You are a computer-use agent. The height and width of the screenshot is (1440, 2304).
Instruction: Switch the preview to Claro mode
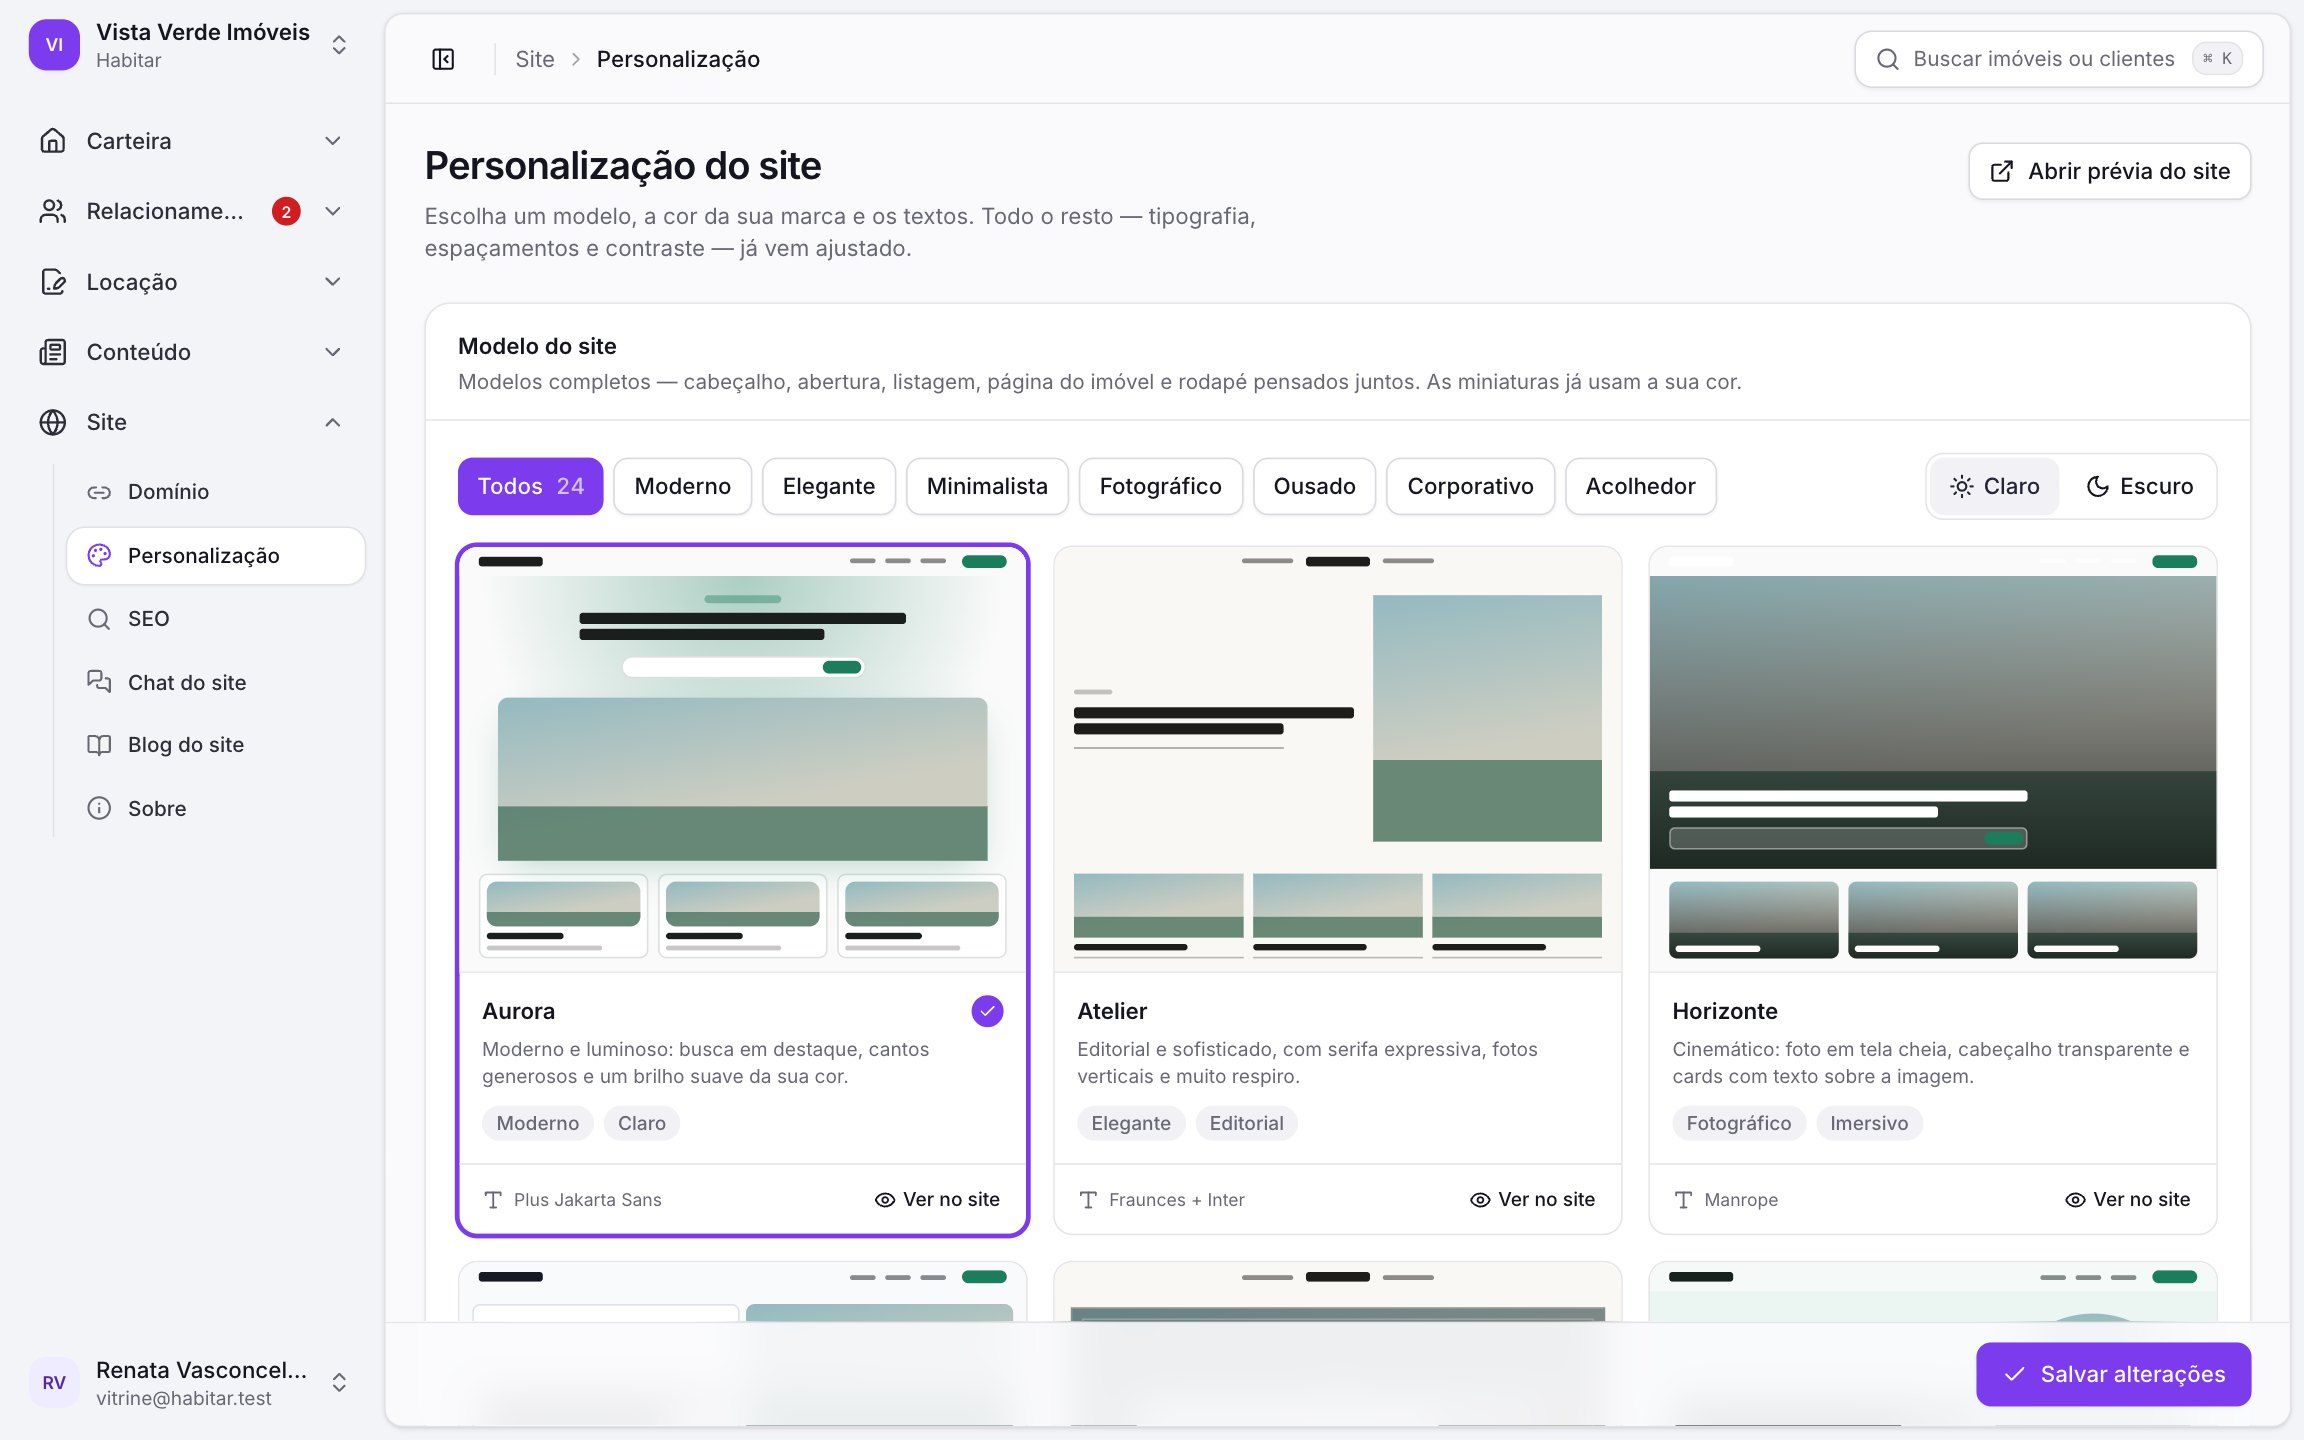coord(1994,486)
